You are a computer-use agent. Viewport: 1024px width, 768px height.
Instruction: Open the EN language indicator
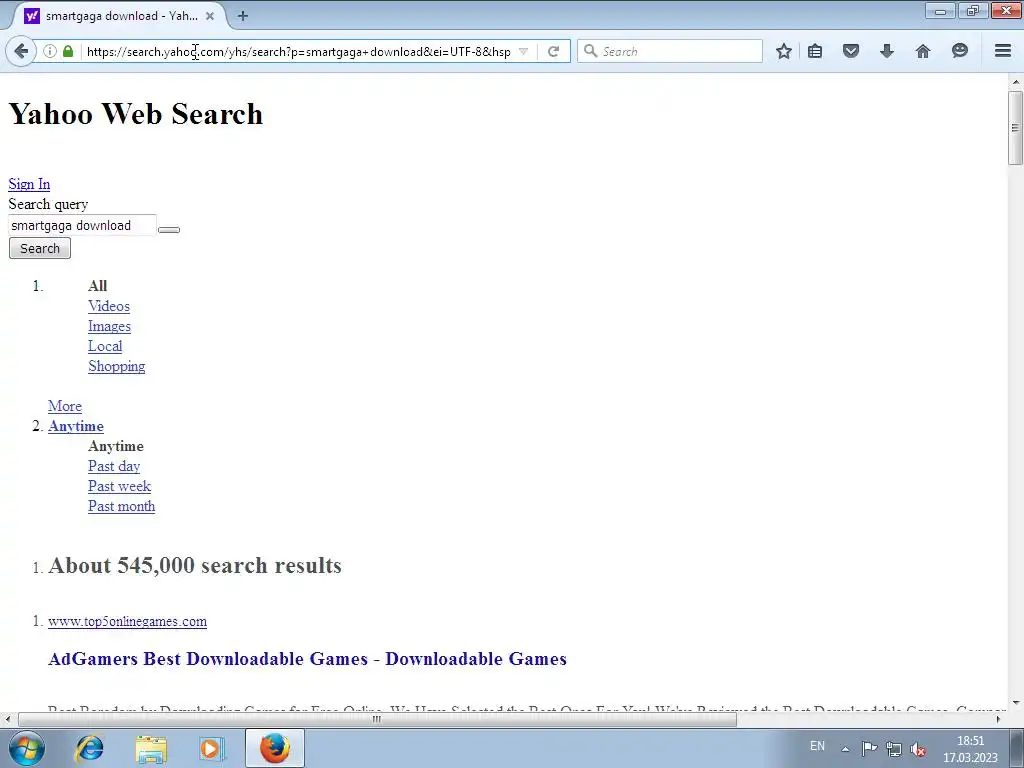(817, 746)
